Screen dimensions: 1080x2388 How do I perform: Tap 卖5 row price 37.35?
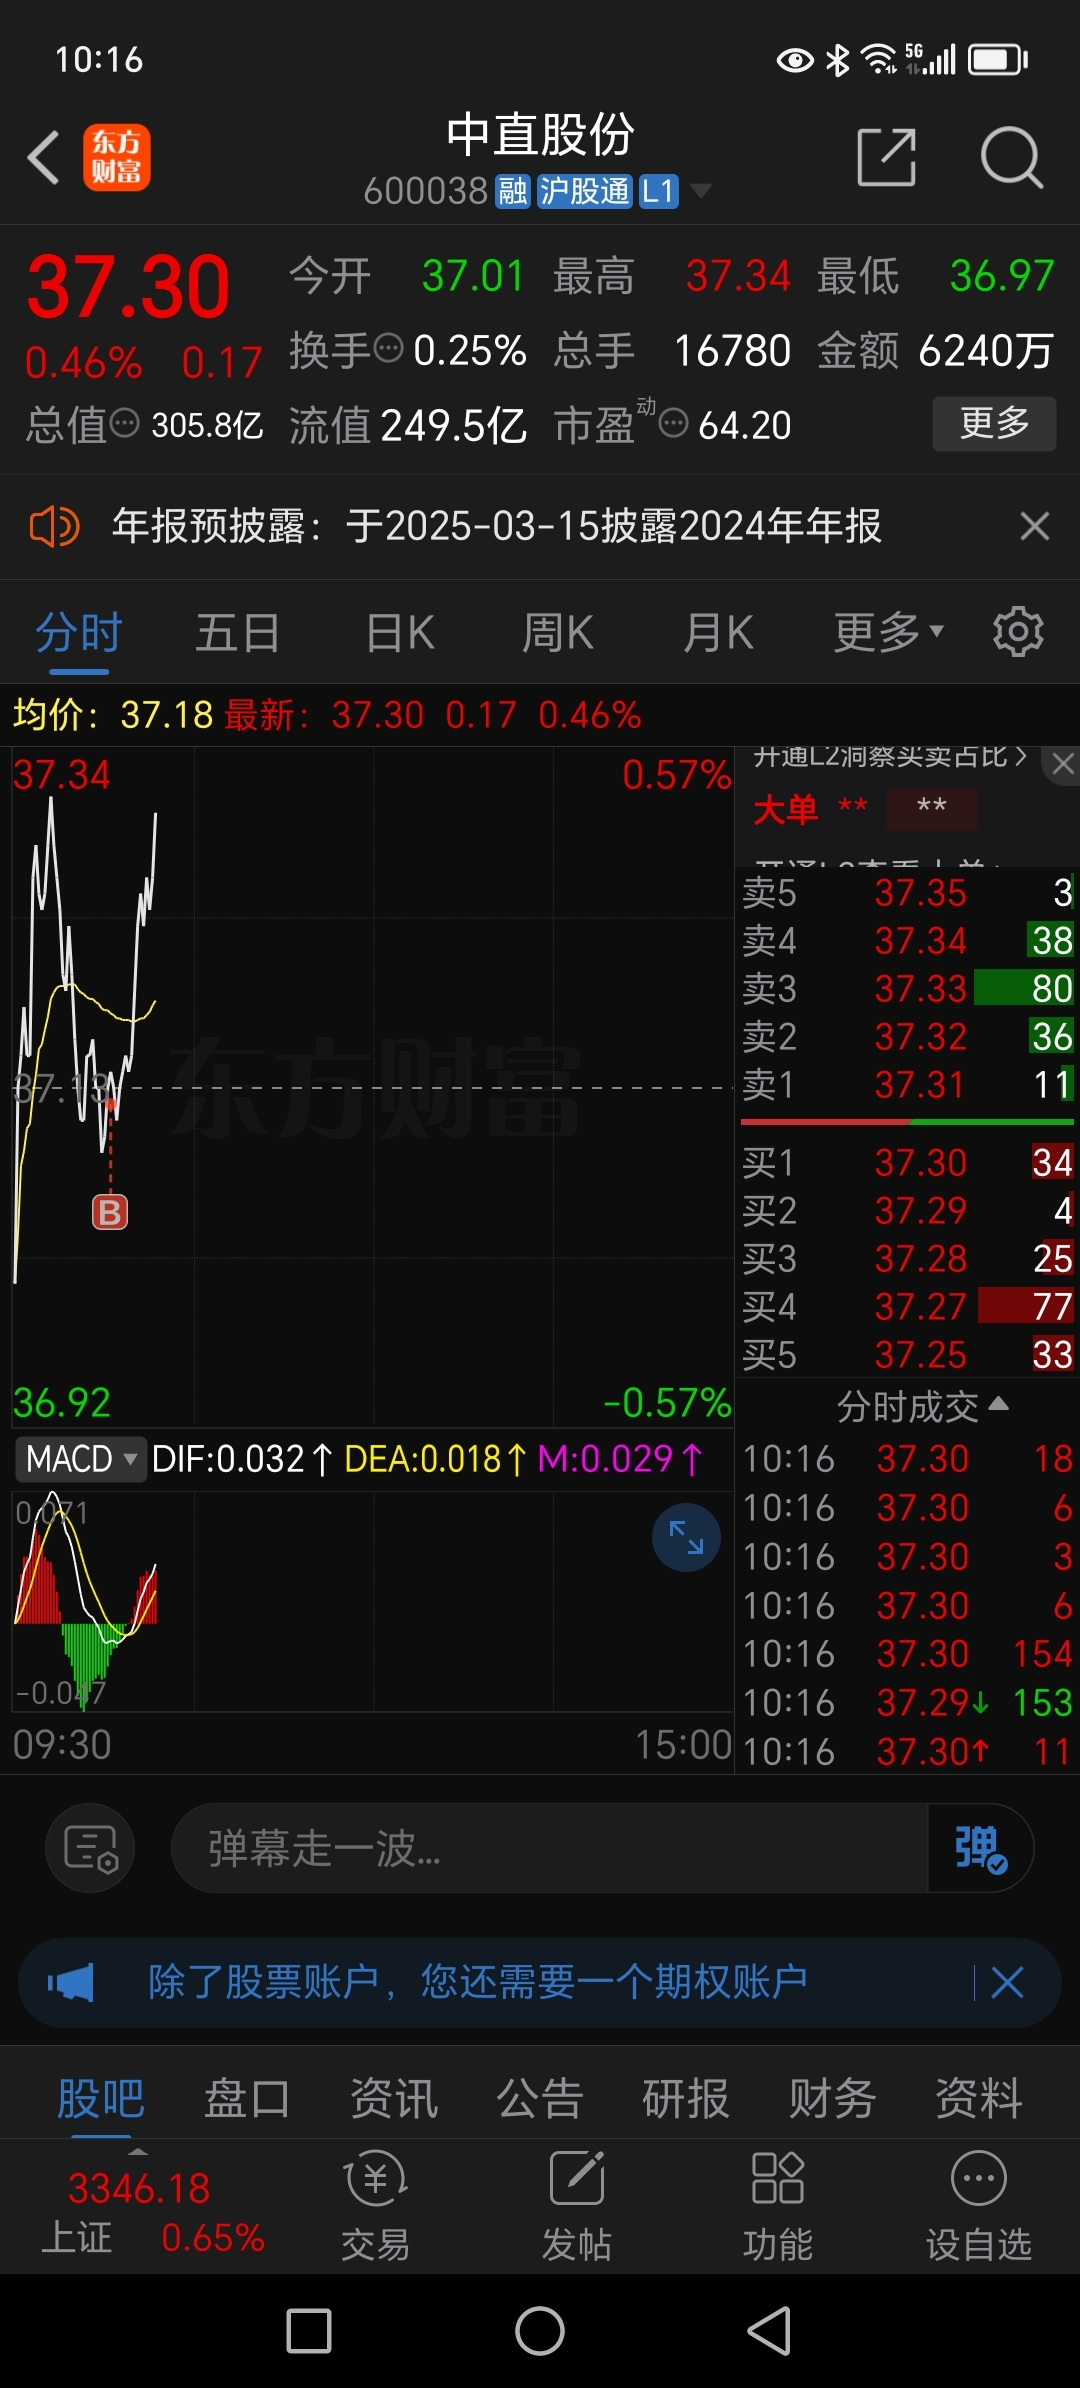(x=920, y=892)
